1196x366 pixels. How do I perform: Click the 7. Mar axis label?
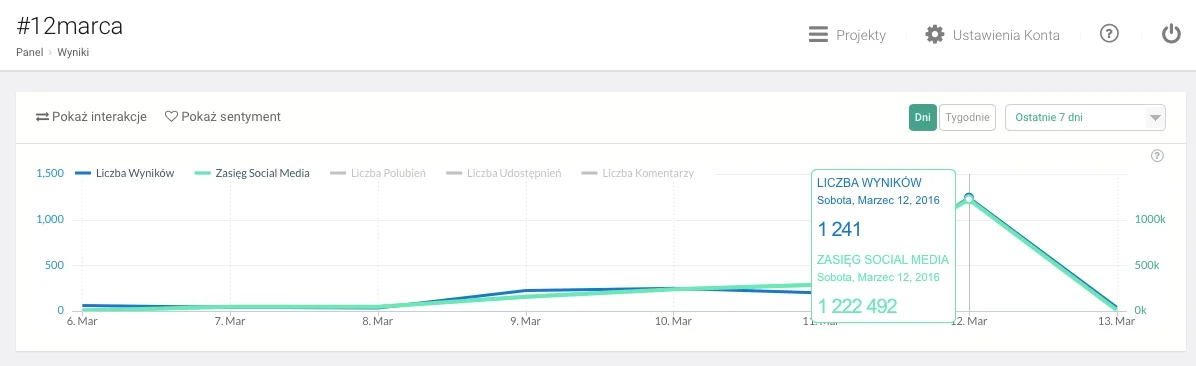[x=230, y=323]
